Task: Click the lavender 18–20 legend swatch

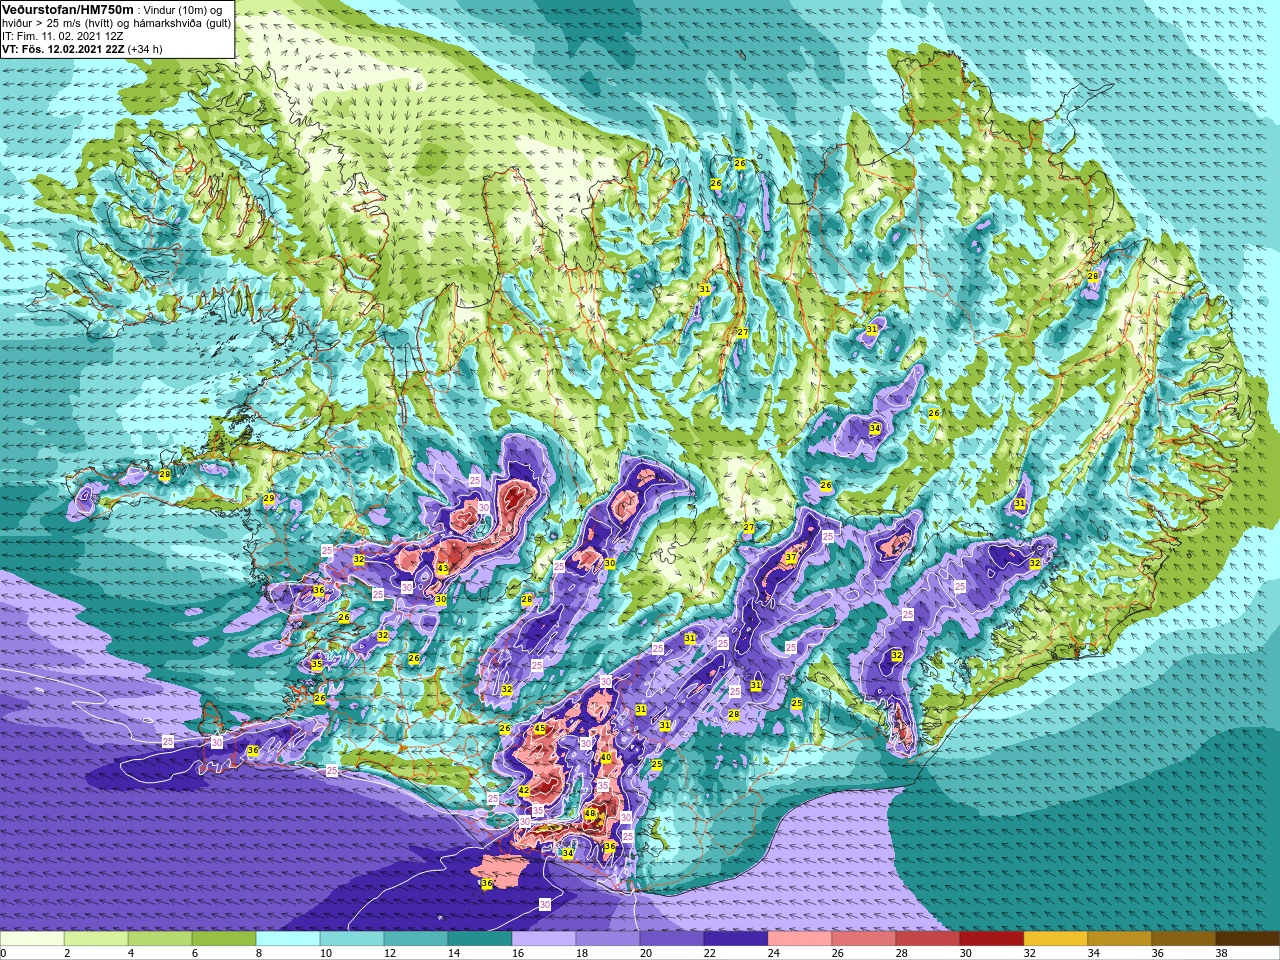Action: pyautogui.click(x=608, y=939)
